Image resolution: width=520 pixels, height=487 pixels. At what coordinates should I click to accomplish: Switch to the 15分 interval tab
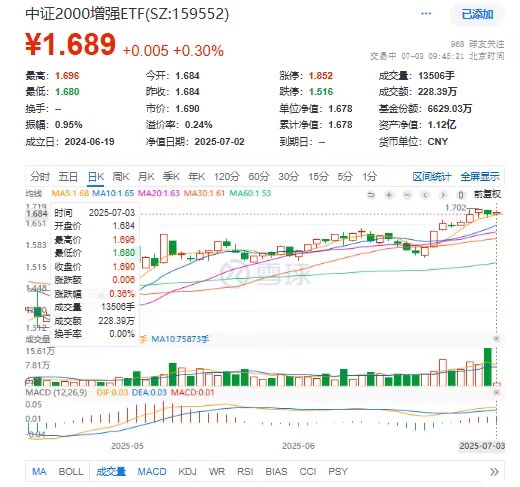[318, 176]
